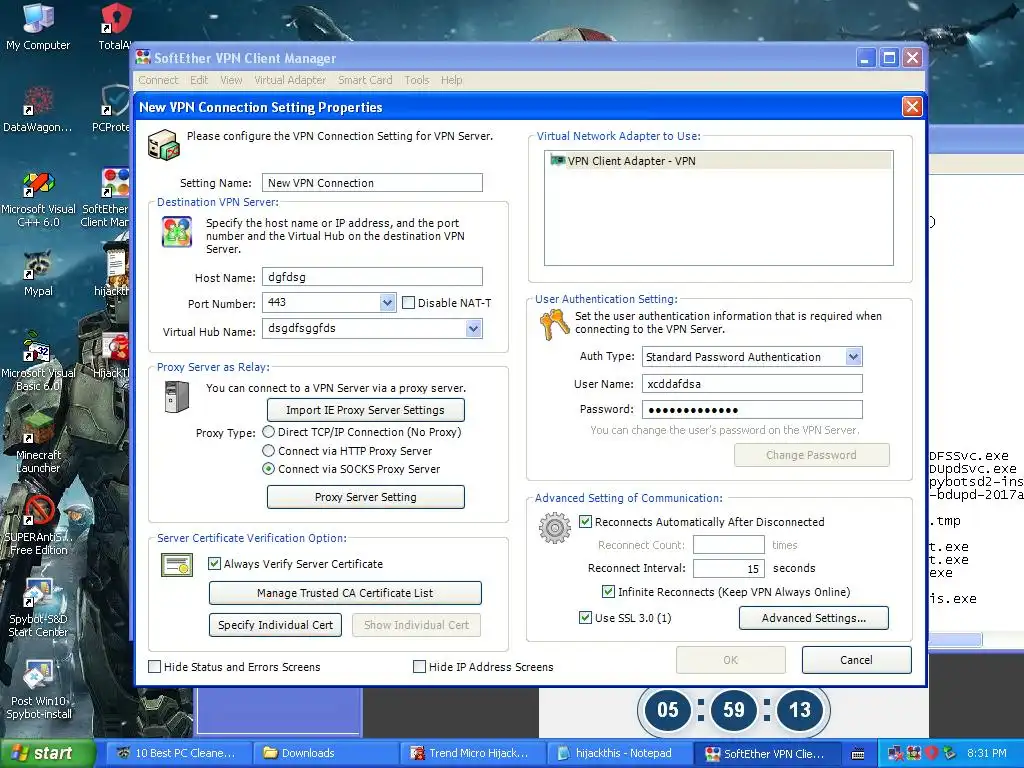Click the Host Name input field
The image size is (1024, 768).
[372, 277]
